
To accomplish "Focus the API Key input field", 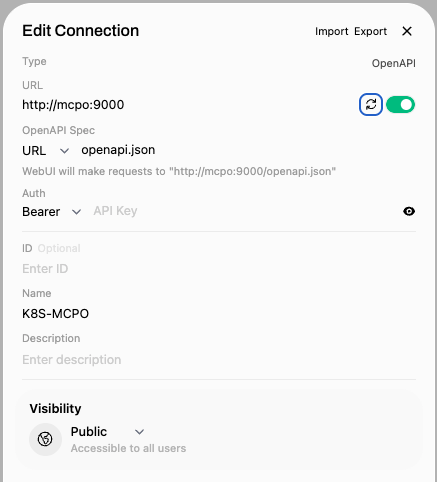I will 245,211.
